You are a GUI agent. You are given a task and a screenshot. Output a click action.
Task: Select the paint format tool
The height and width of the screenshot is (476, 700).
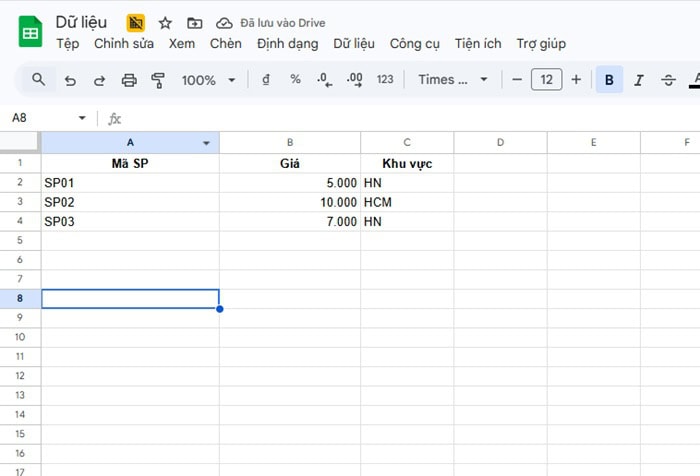pos(157,80)
